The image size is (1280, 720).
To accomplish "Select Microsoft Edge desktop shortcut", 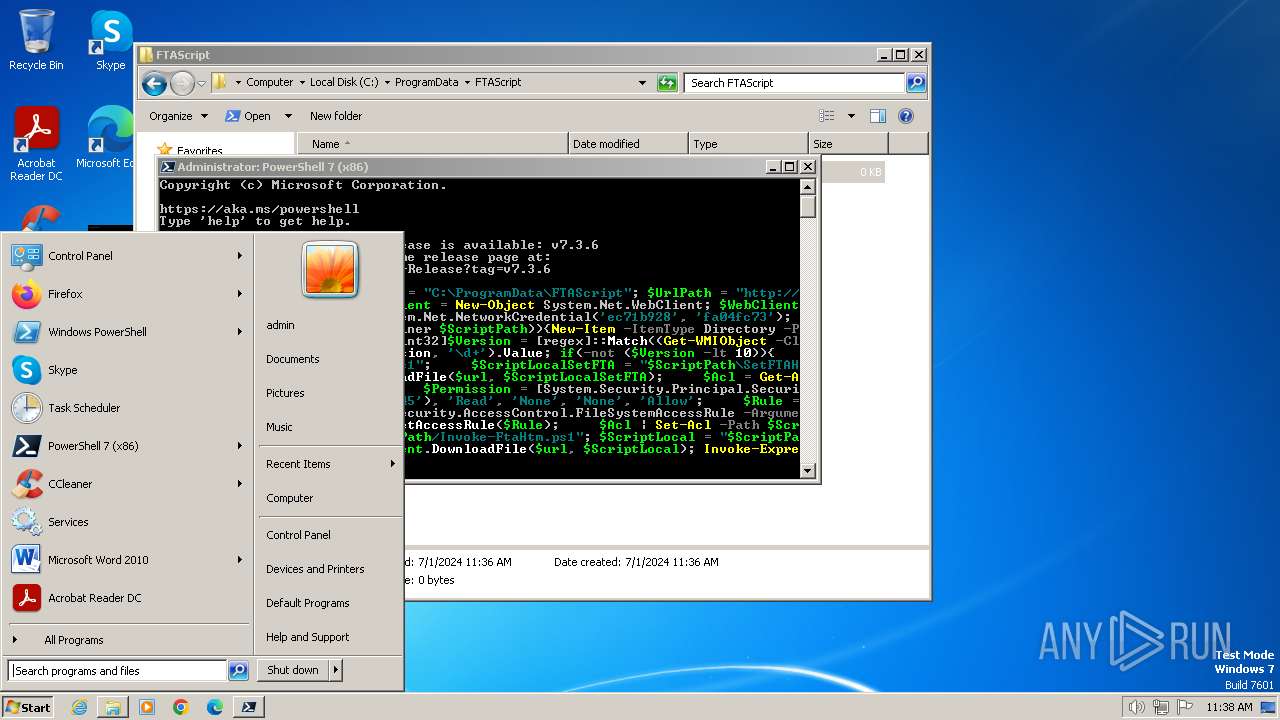I will click(x=106, y=138).
